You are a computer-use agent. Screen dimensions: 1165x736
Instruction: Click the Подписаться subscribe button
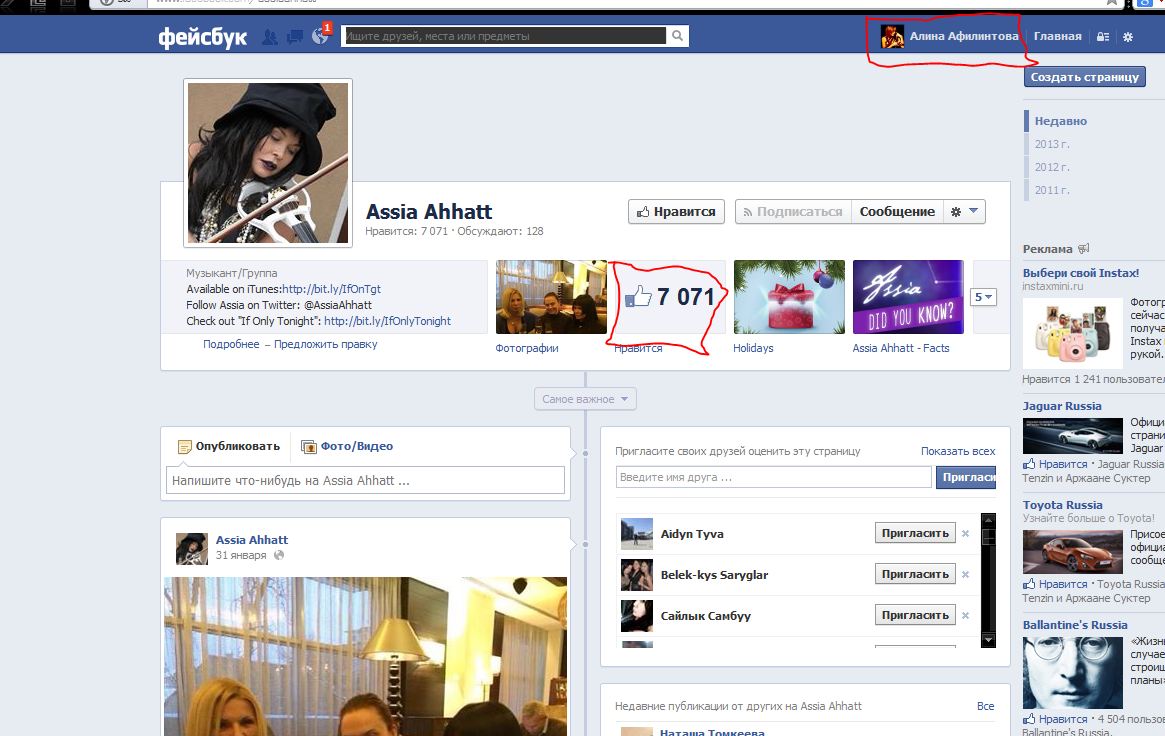tap(793, 212)
